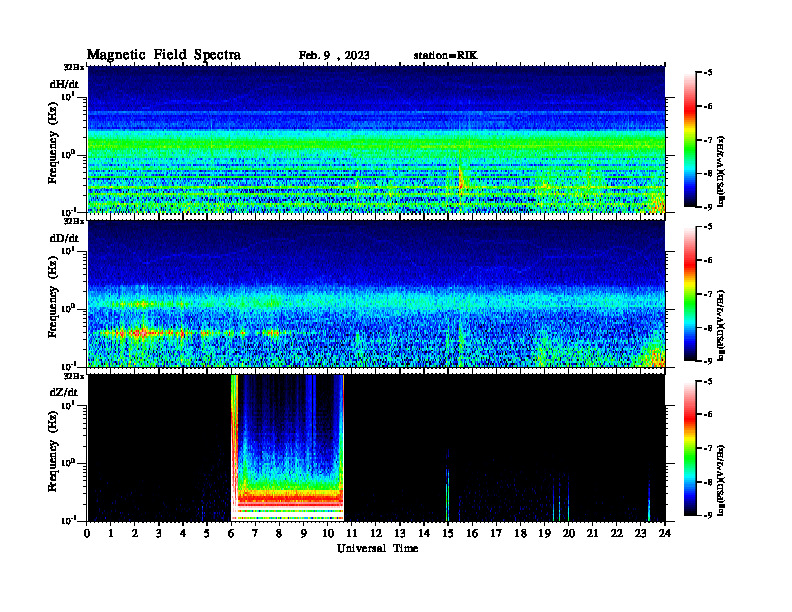The height and width of the screenshot is (612, 792).
Task: Click the hour 24 tick label on time axis
Action: (665, 534)
